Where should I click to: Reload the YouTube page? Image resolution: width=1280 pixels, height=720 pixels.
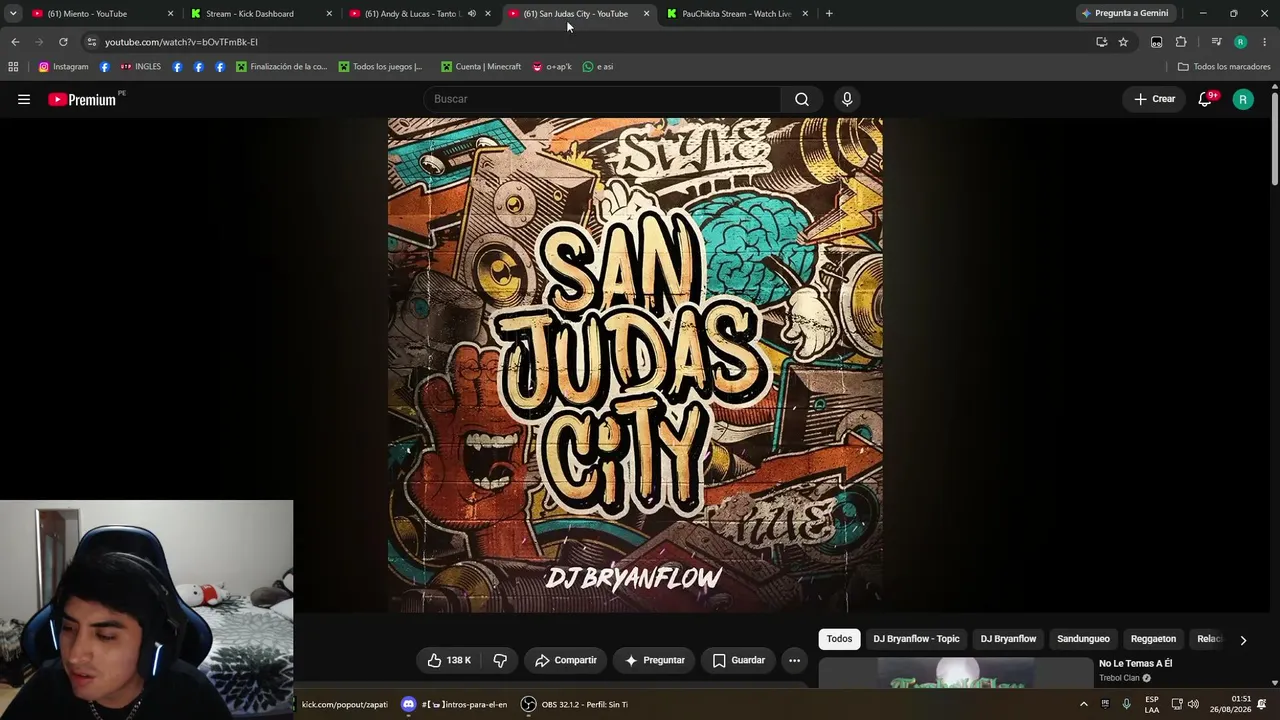pyautogui.click(x=63, y=42)
